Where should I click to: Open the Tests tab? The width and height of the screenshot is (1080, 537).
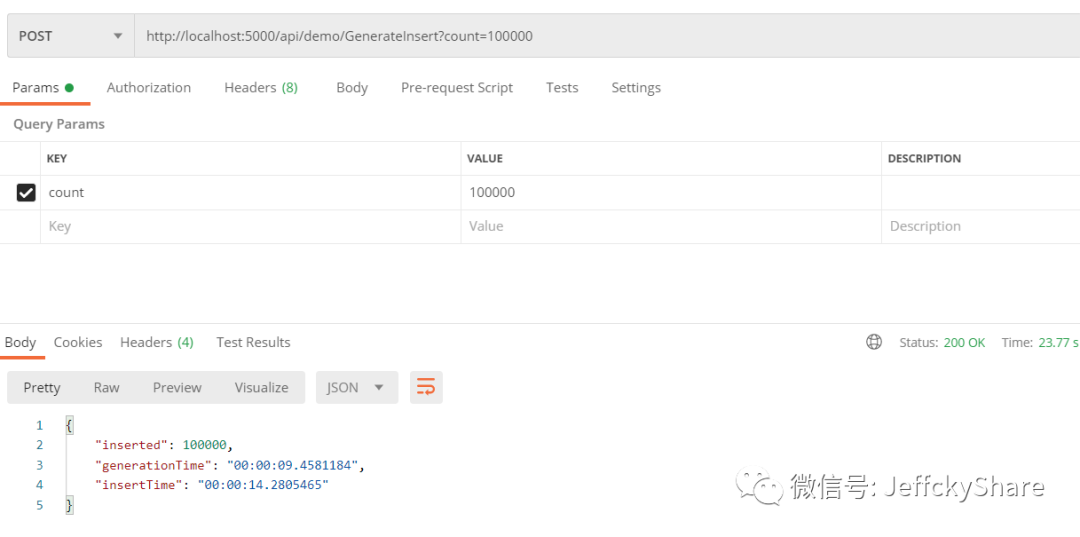pos(562,87)
